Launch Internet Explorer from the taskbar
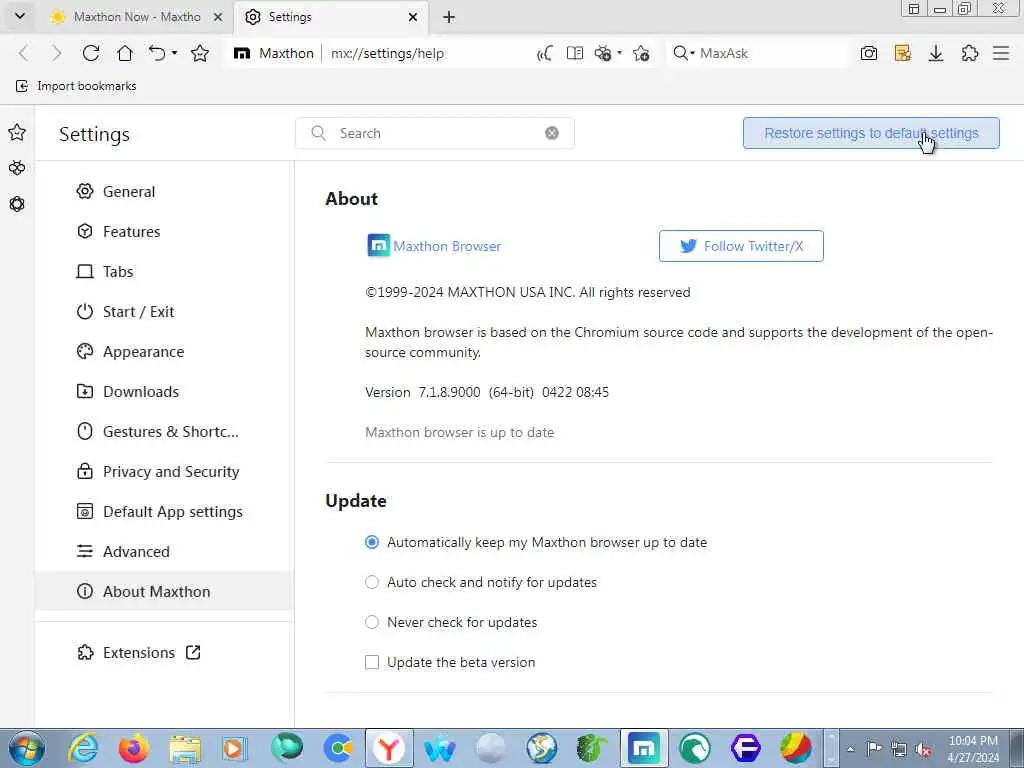Viewport: 1024px width, 768px height. (x=84, y=748)
